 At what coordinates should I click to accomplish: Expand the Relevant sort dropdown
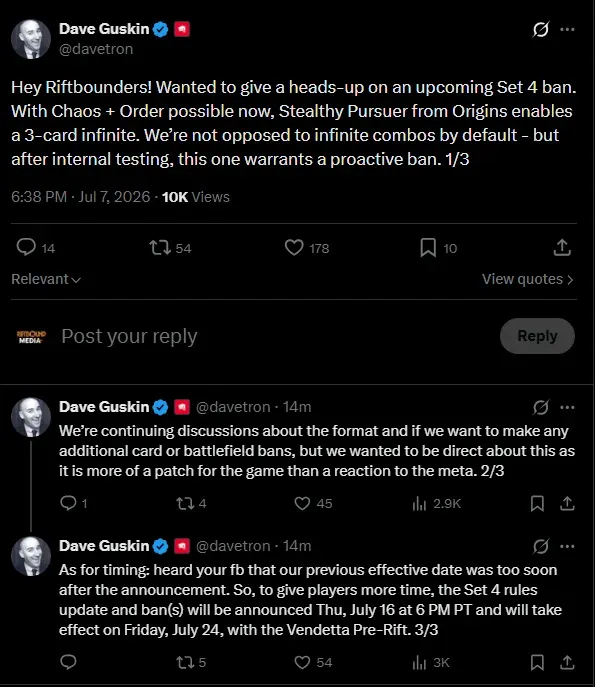(x=46, y=279)
